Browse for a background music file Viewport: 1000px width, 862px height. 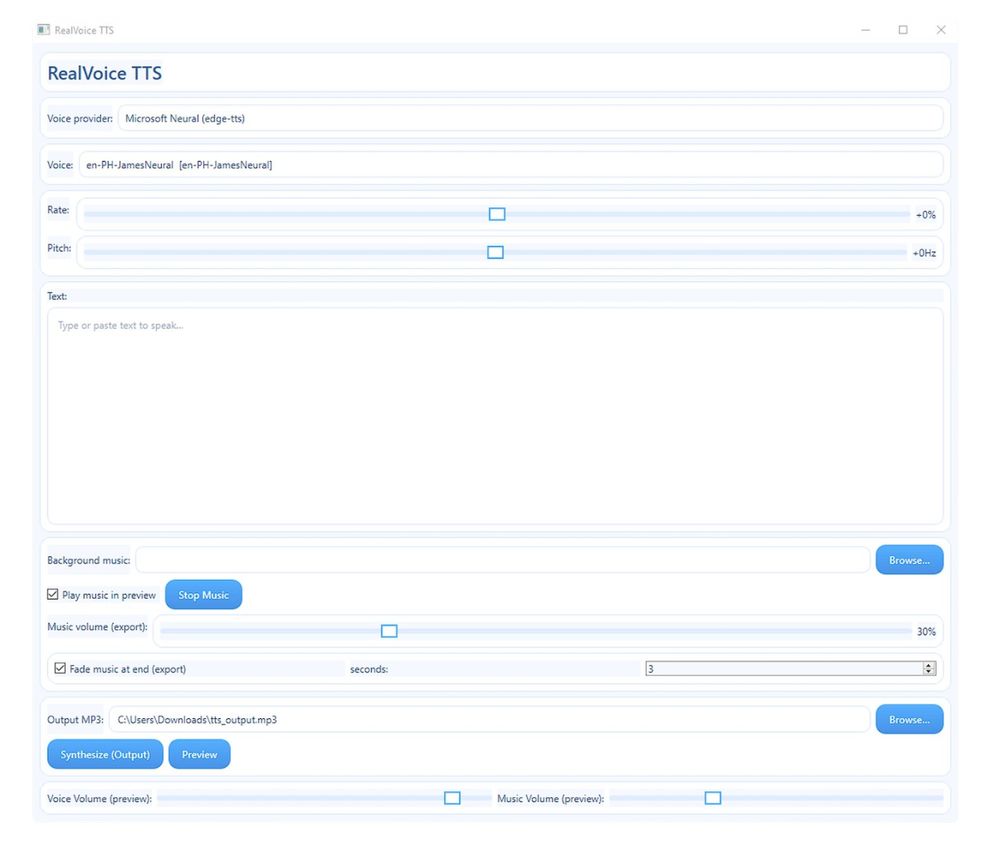(x=909, y=560)
